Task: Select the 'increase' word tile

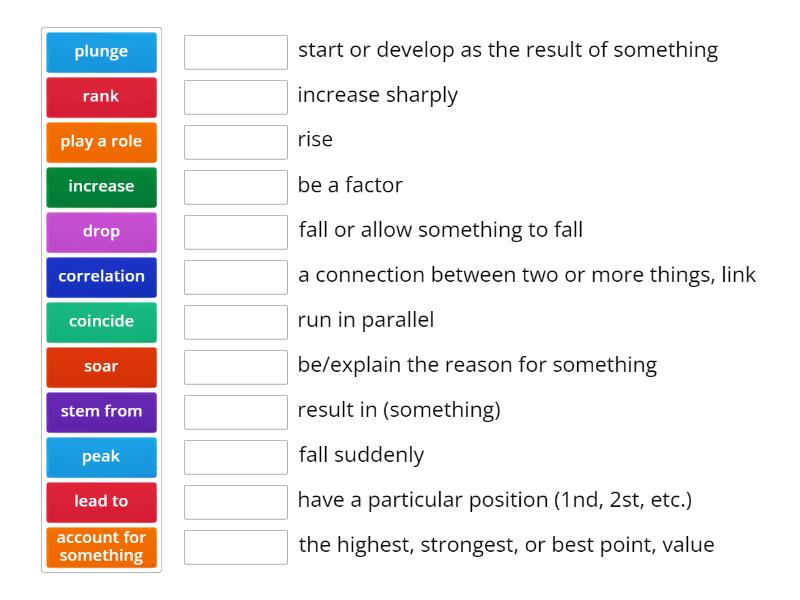Action: pos(101,187)
